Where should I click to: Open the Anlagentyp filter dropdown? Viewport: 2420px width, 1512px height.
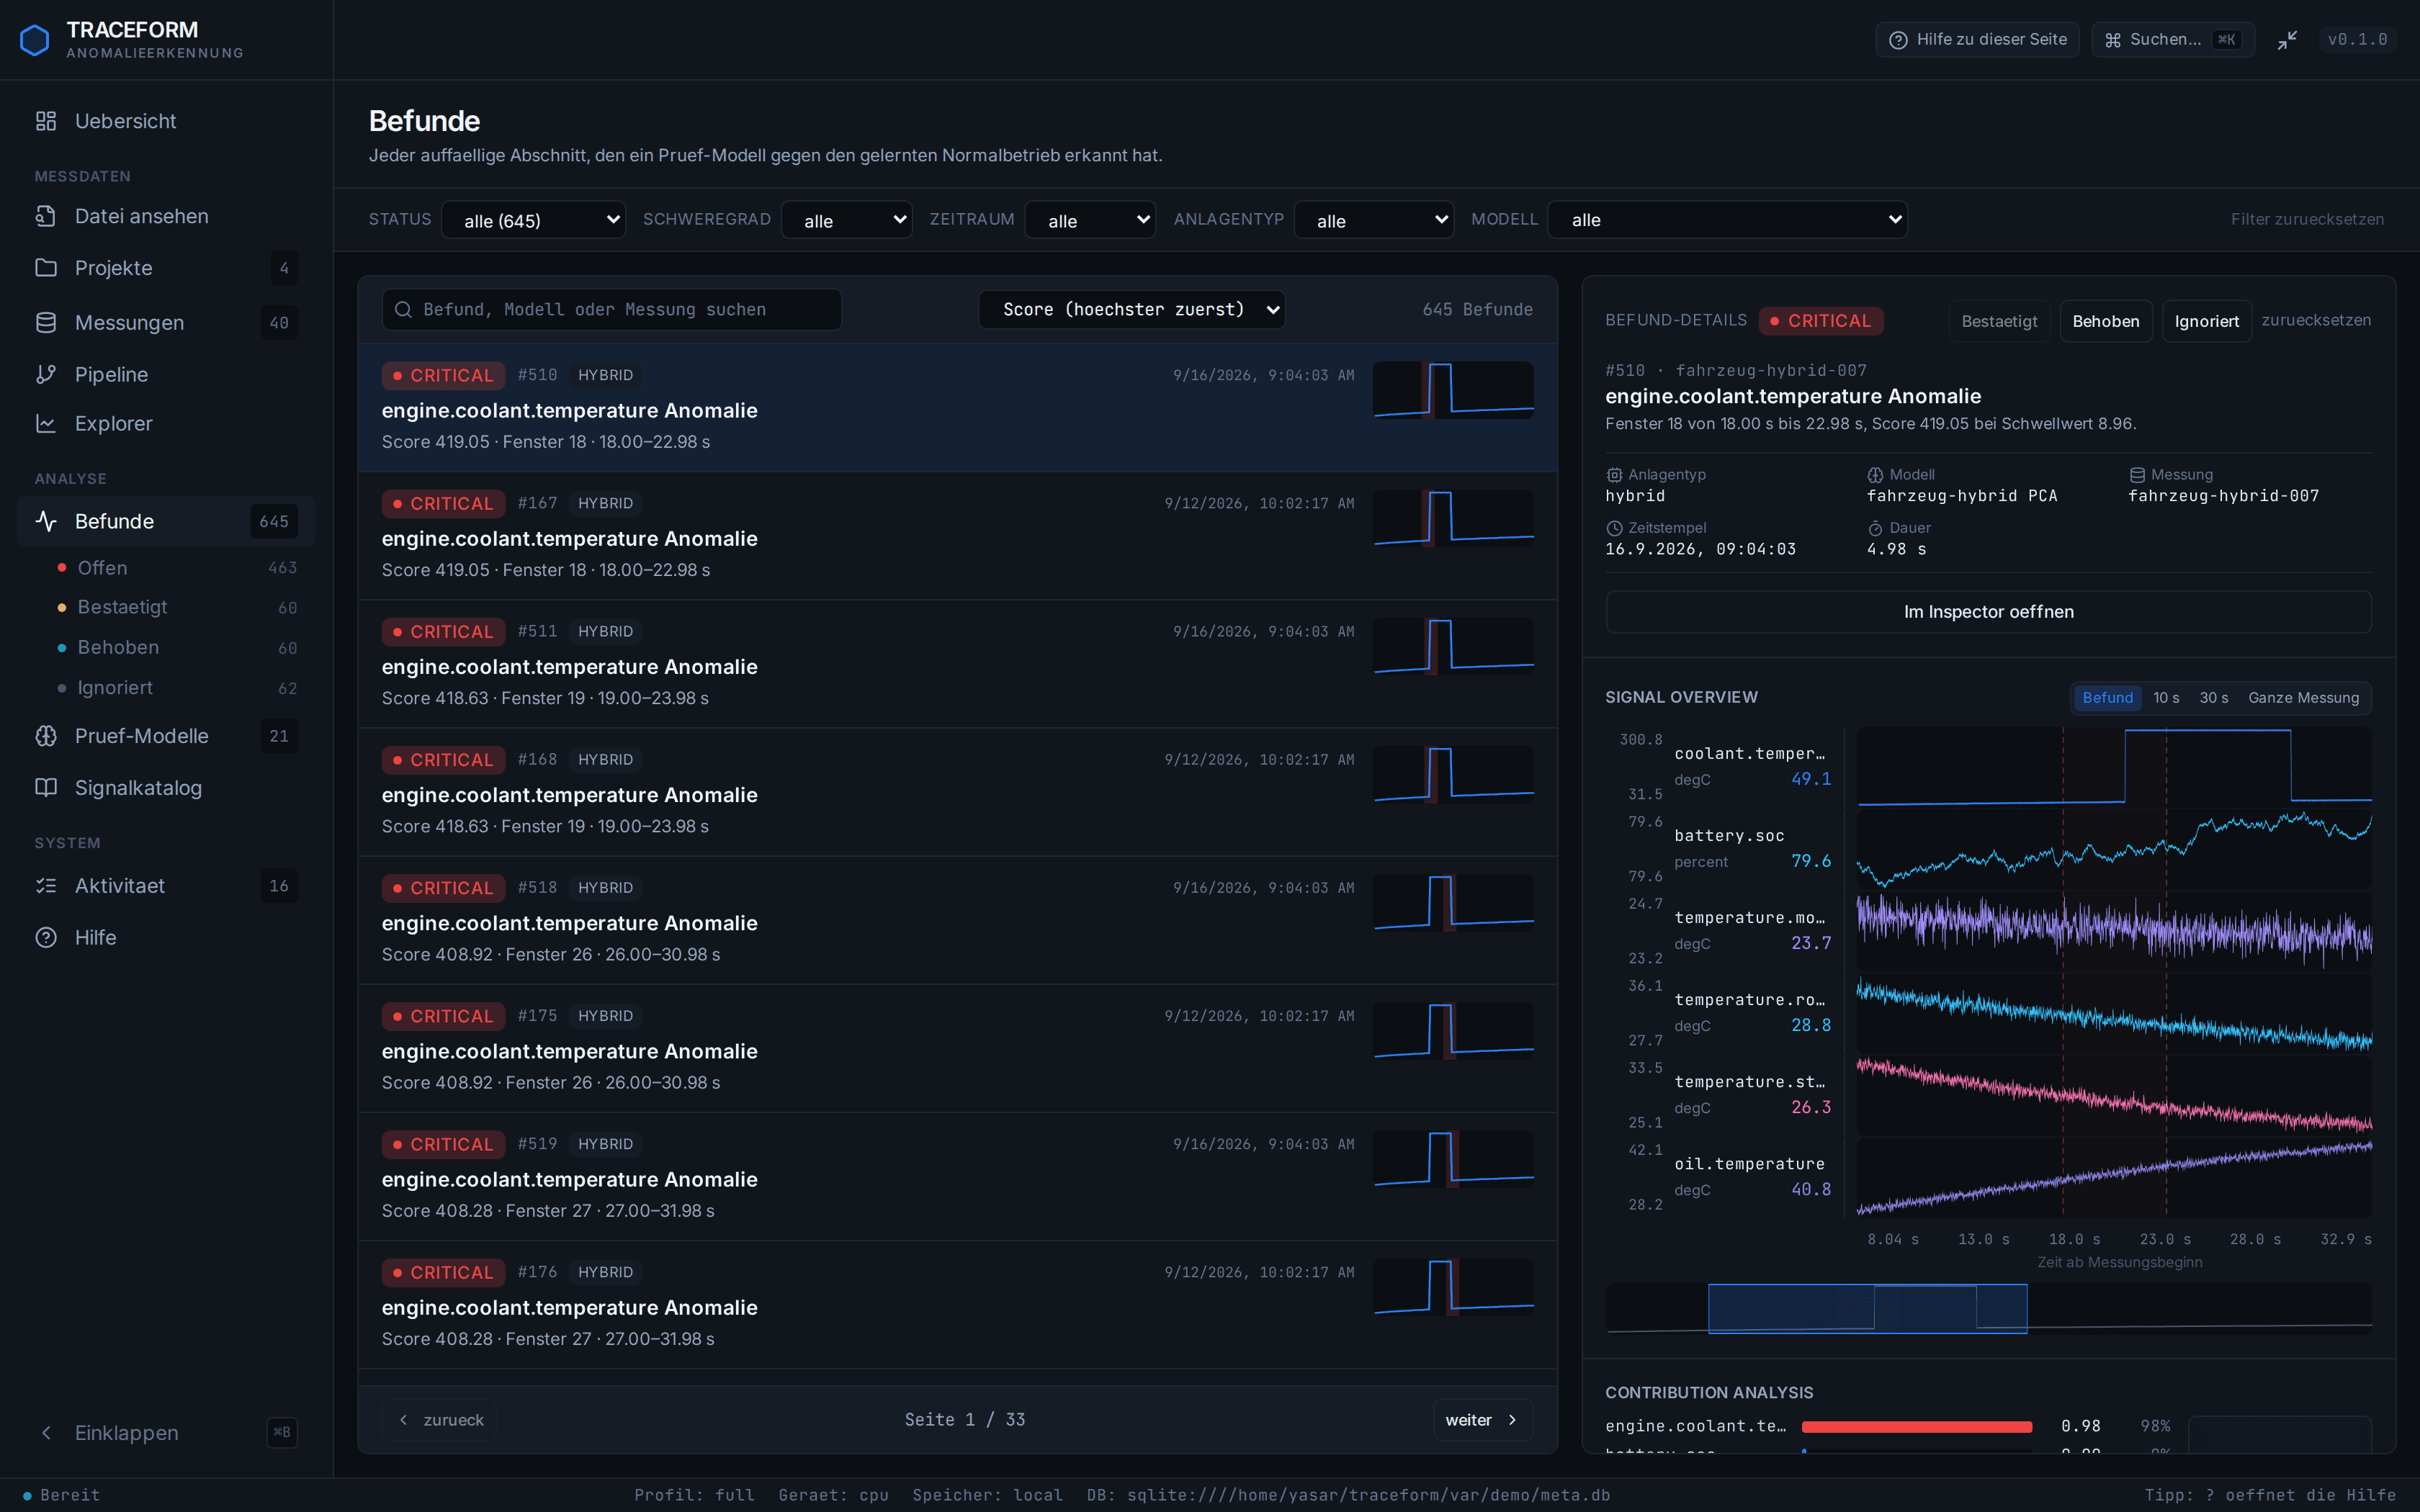(x=1373, y=220)
